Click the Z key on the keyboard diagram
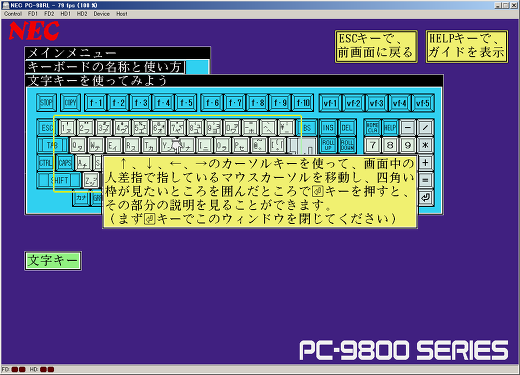This screenshot has height=375, width=520. click(91, 180)
